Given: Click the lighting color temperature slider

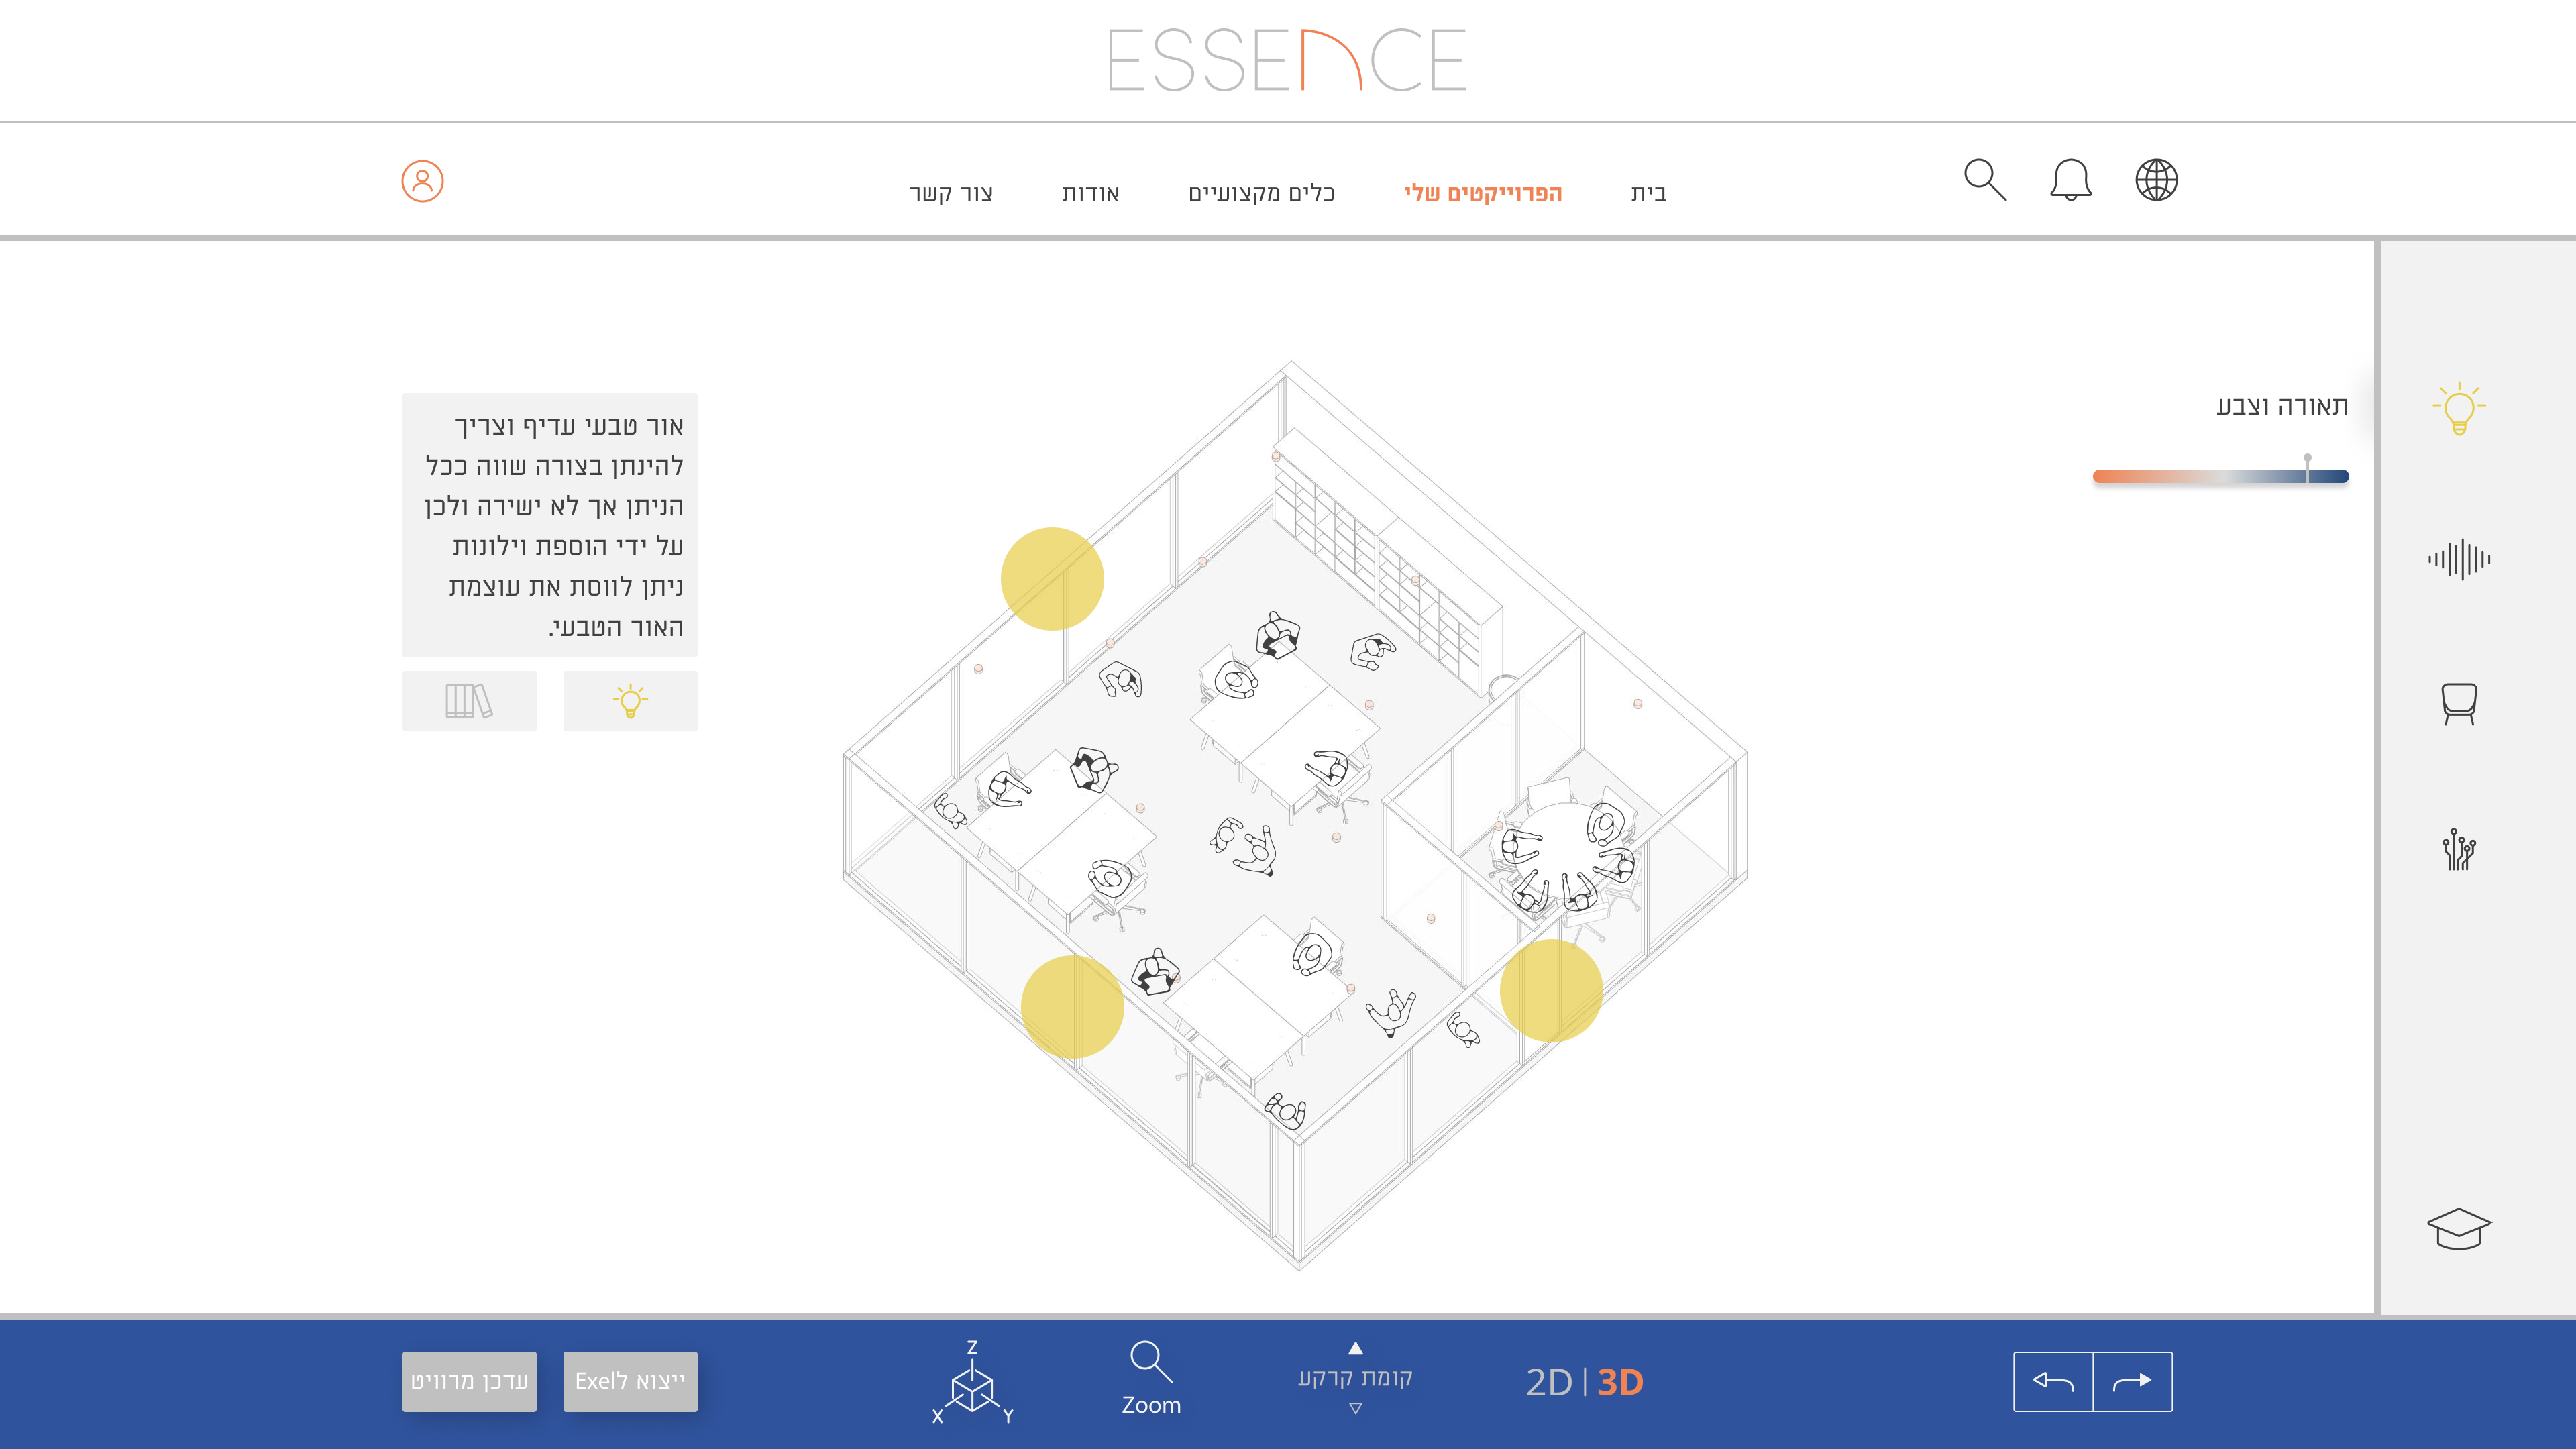Looking at the screenshot, I should pos(2220,476).
